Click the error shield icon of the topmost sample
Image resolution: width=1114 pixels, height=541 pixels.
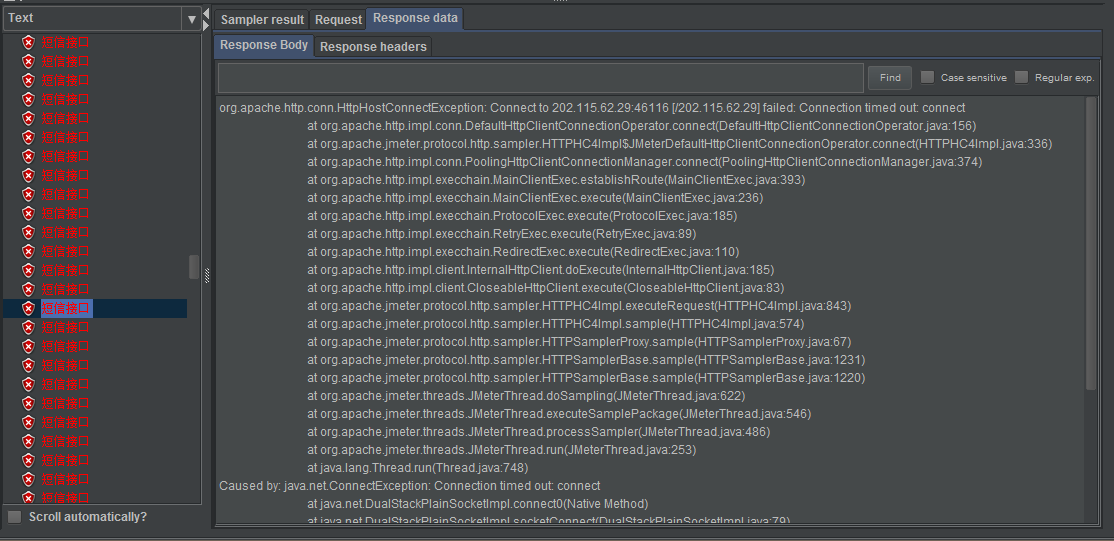(x=28, y=42)
